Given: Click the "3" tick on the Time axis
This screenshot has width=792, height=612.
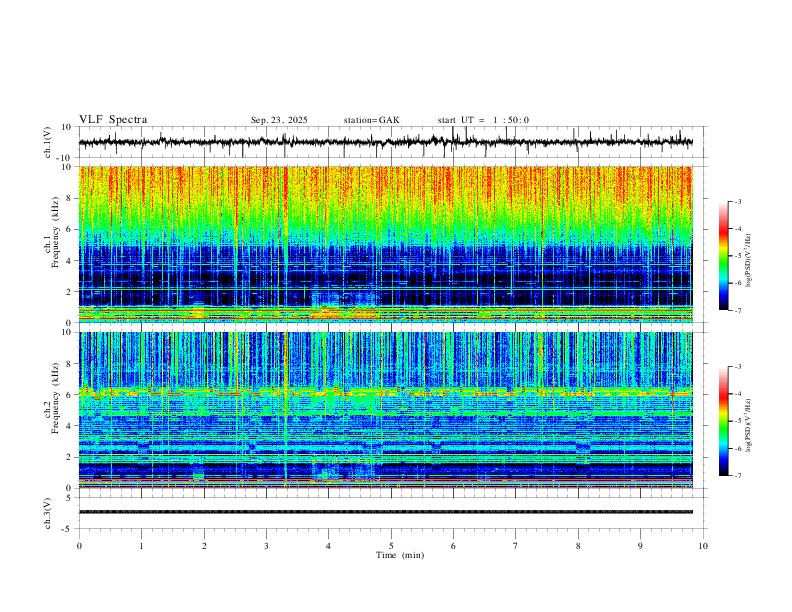Looking at the screenshot, I should click(x=266, y=546).
